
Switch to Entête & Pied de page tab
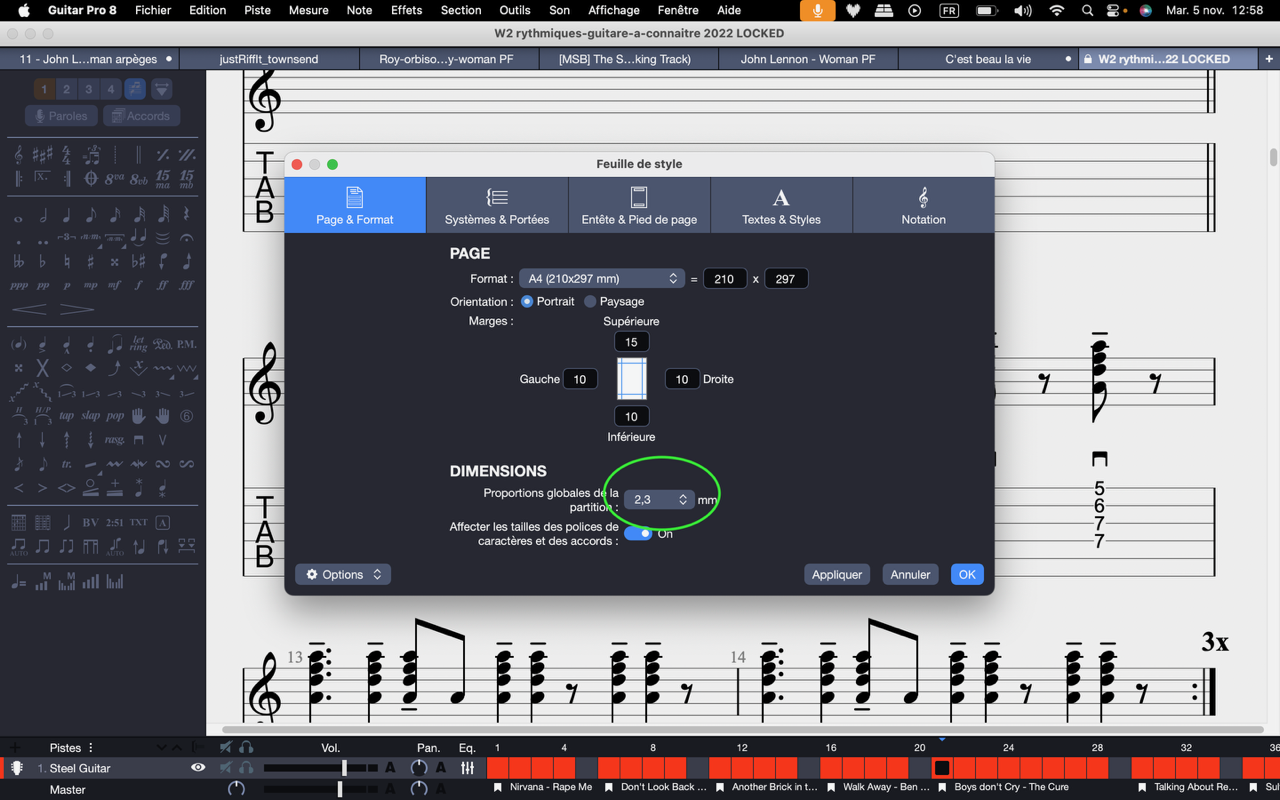coord(639,205)
